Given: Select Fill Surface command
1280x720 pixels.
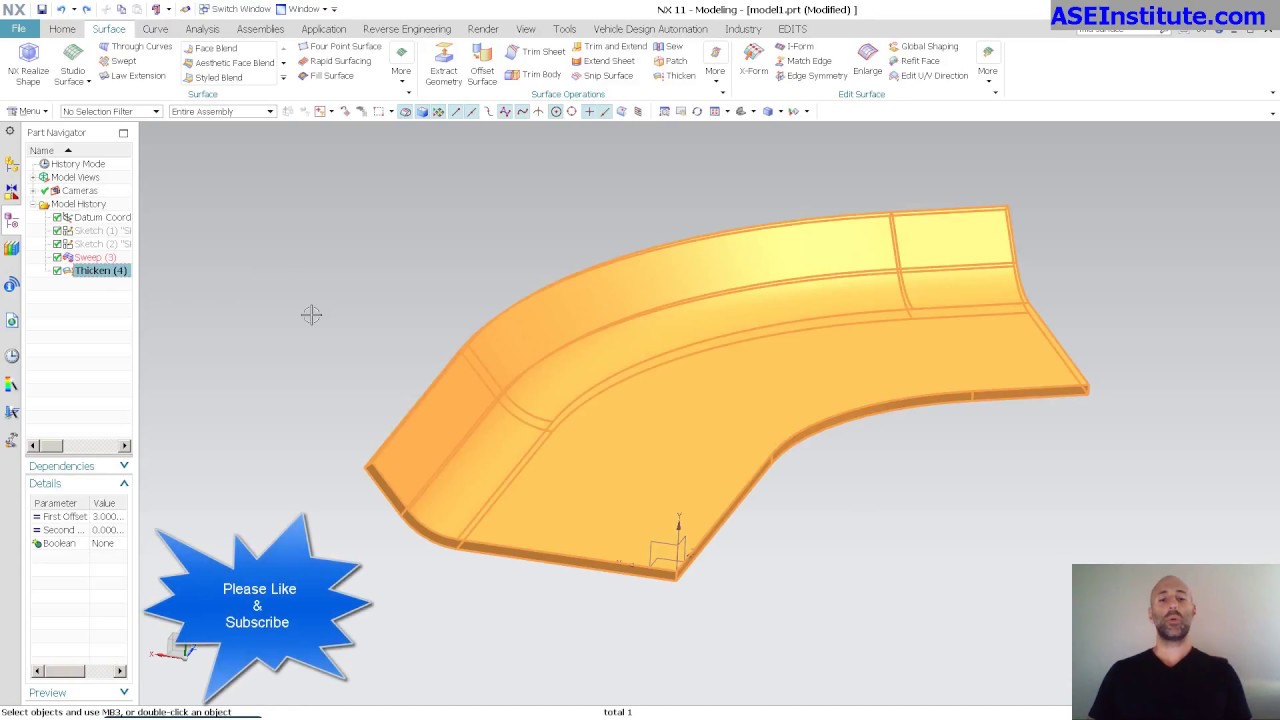Looking at the screenshot, I should [x=325, y=76].
